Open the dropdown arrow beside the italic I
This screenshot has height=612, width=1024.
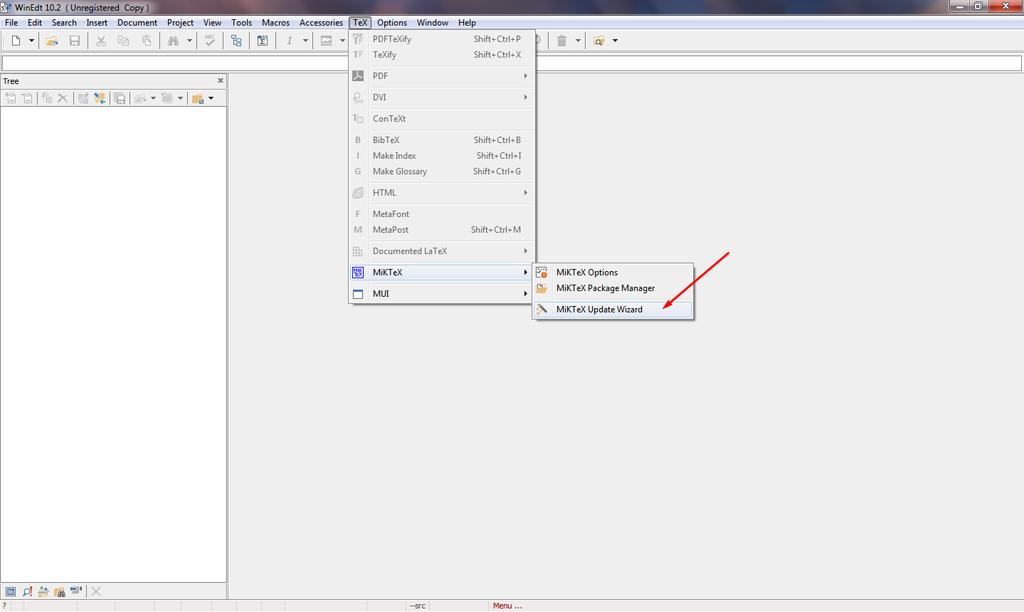[305, 40]
